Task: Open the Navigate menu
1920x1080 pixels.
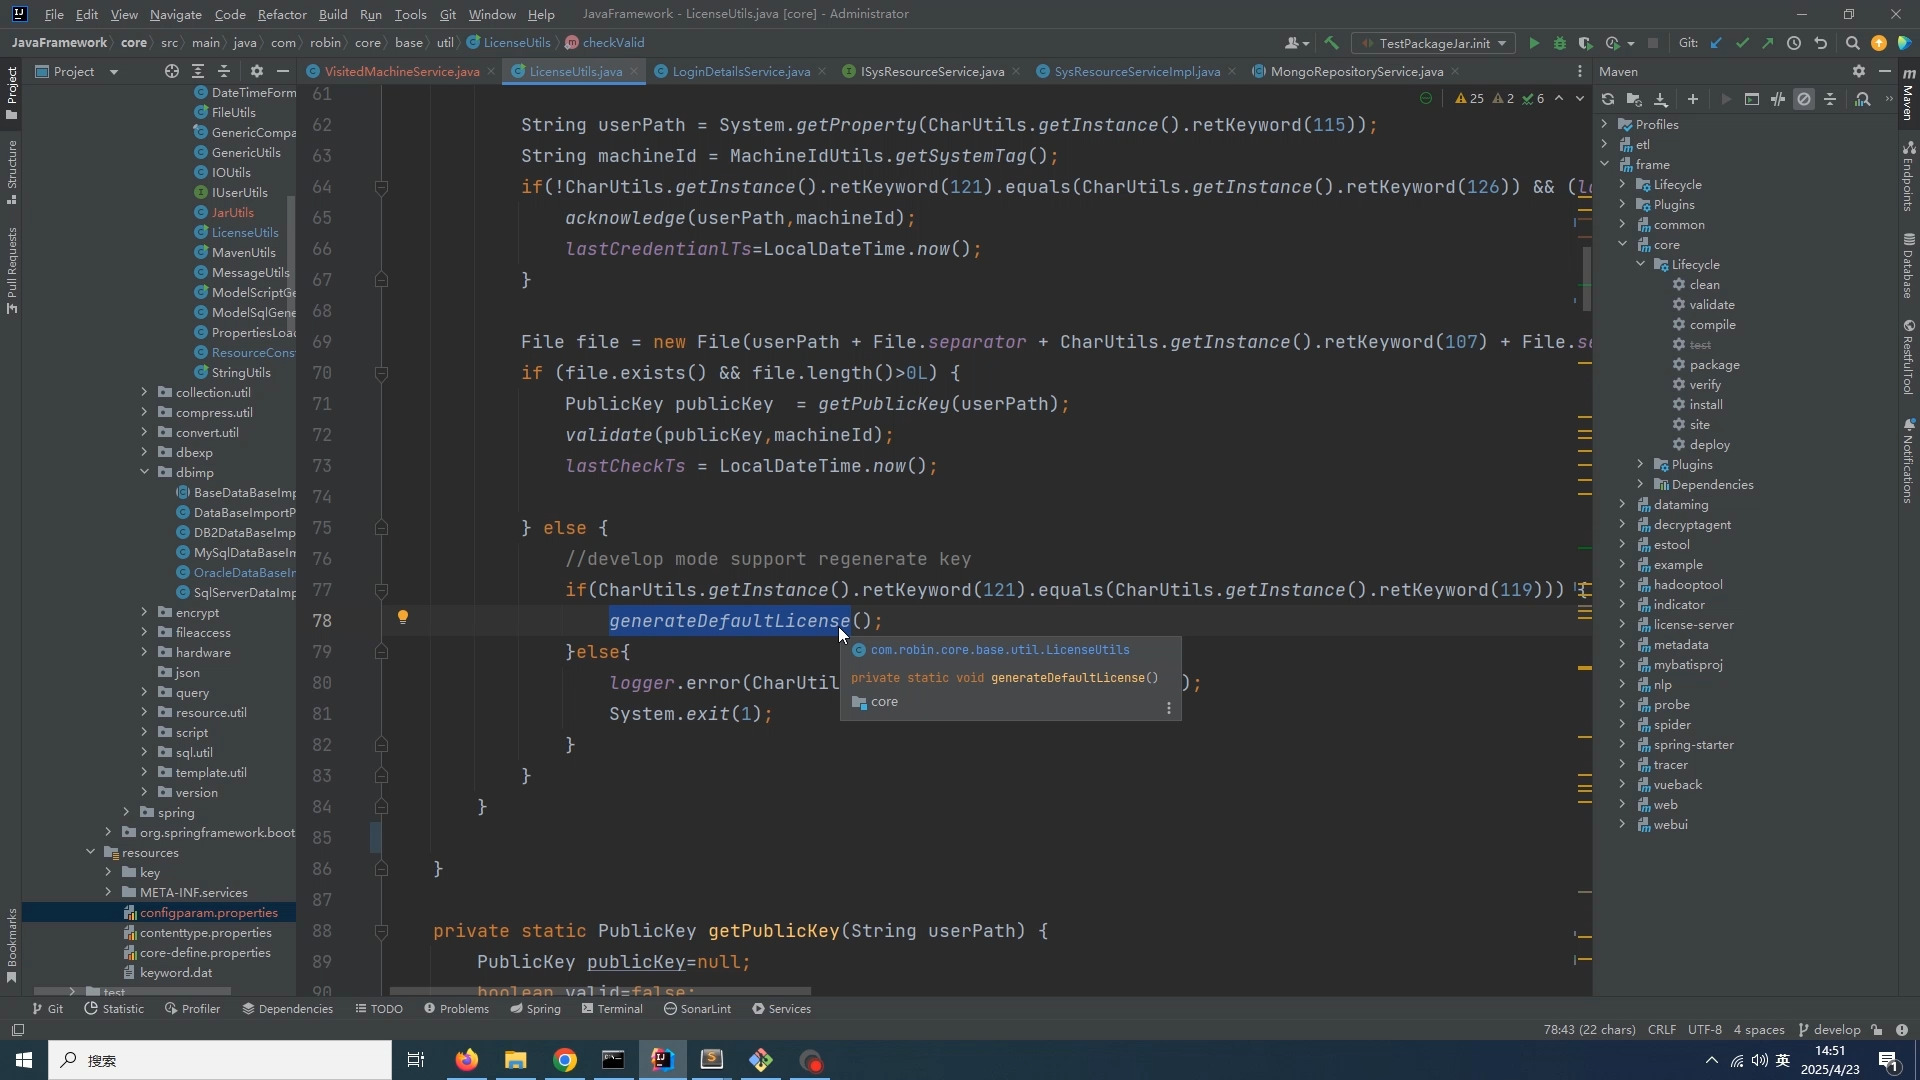Action: coord(176,14)
